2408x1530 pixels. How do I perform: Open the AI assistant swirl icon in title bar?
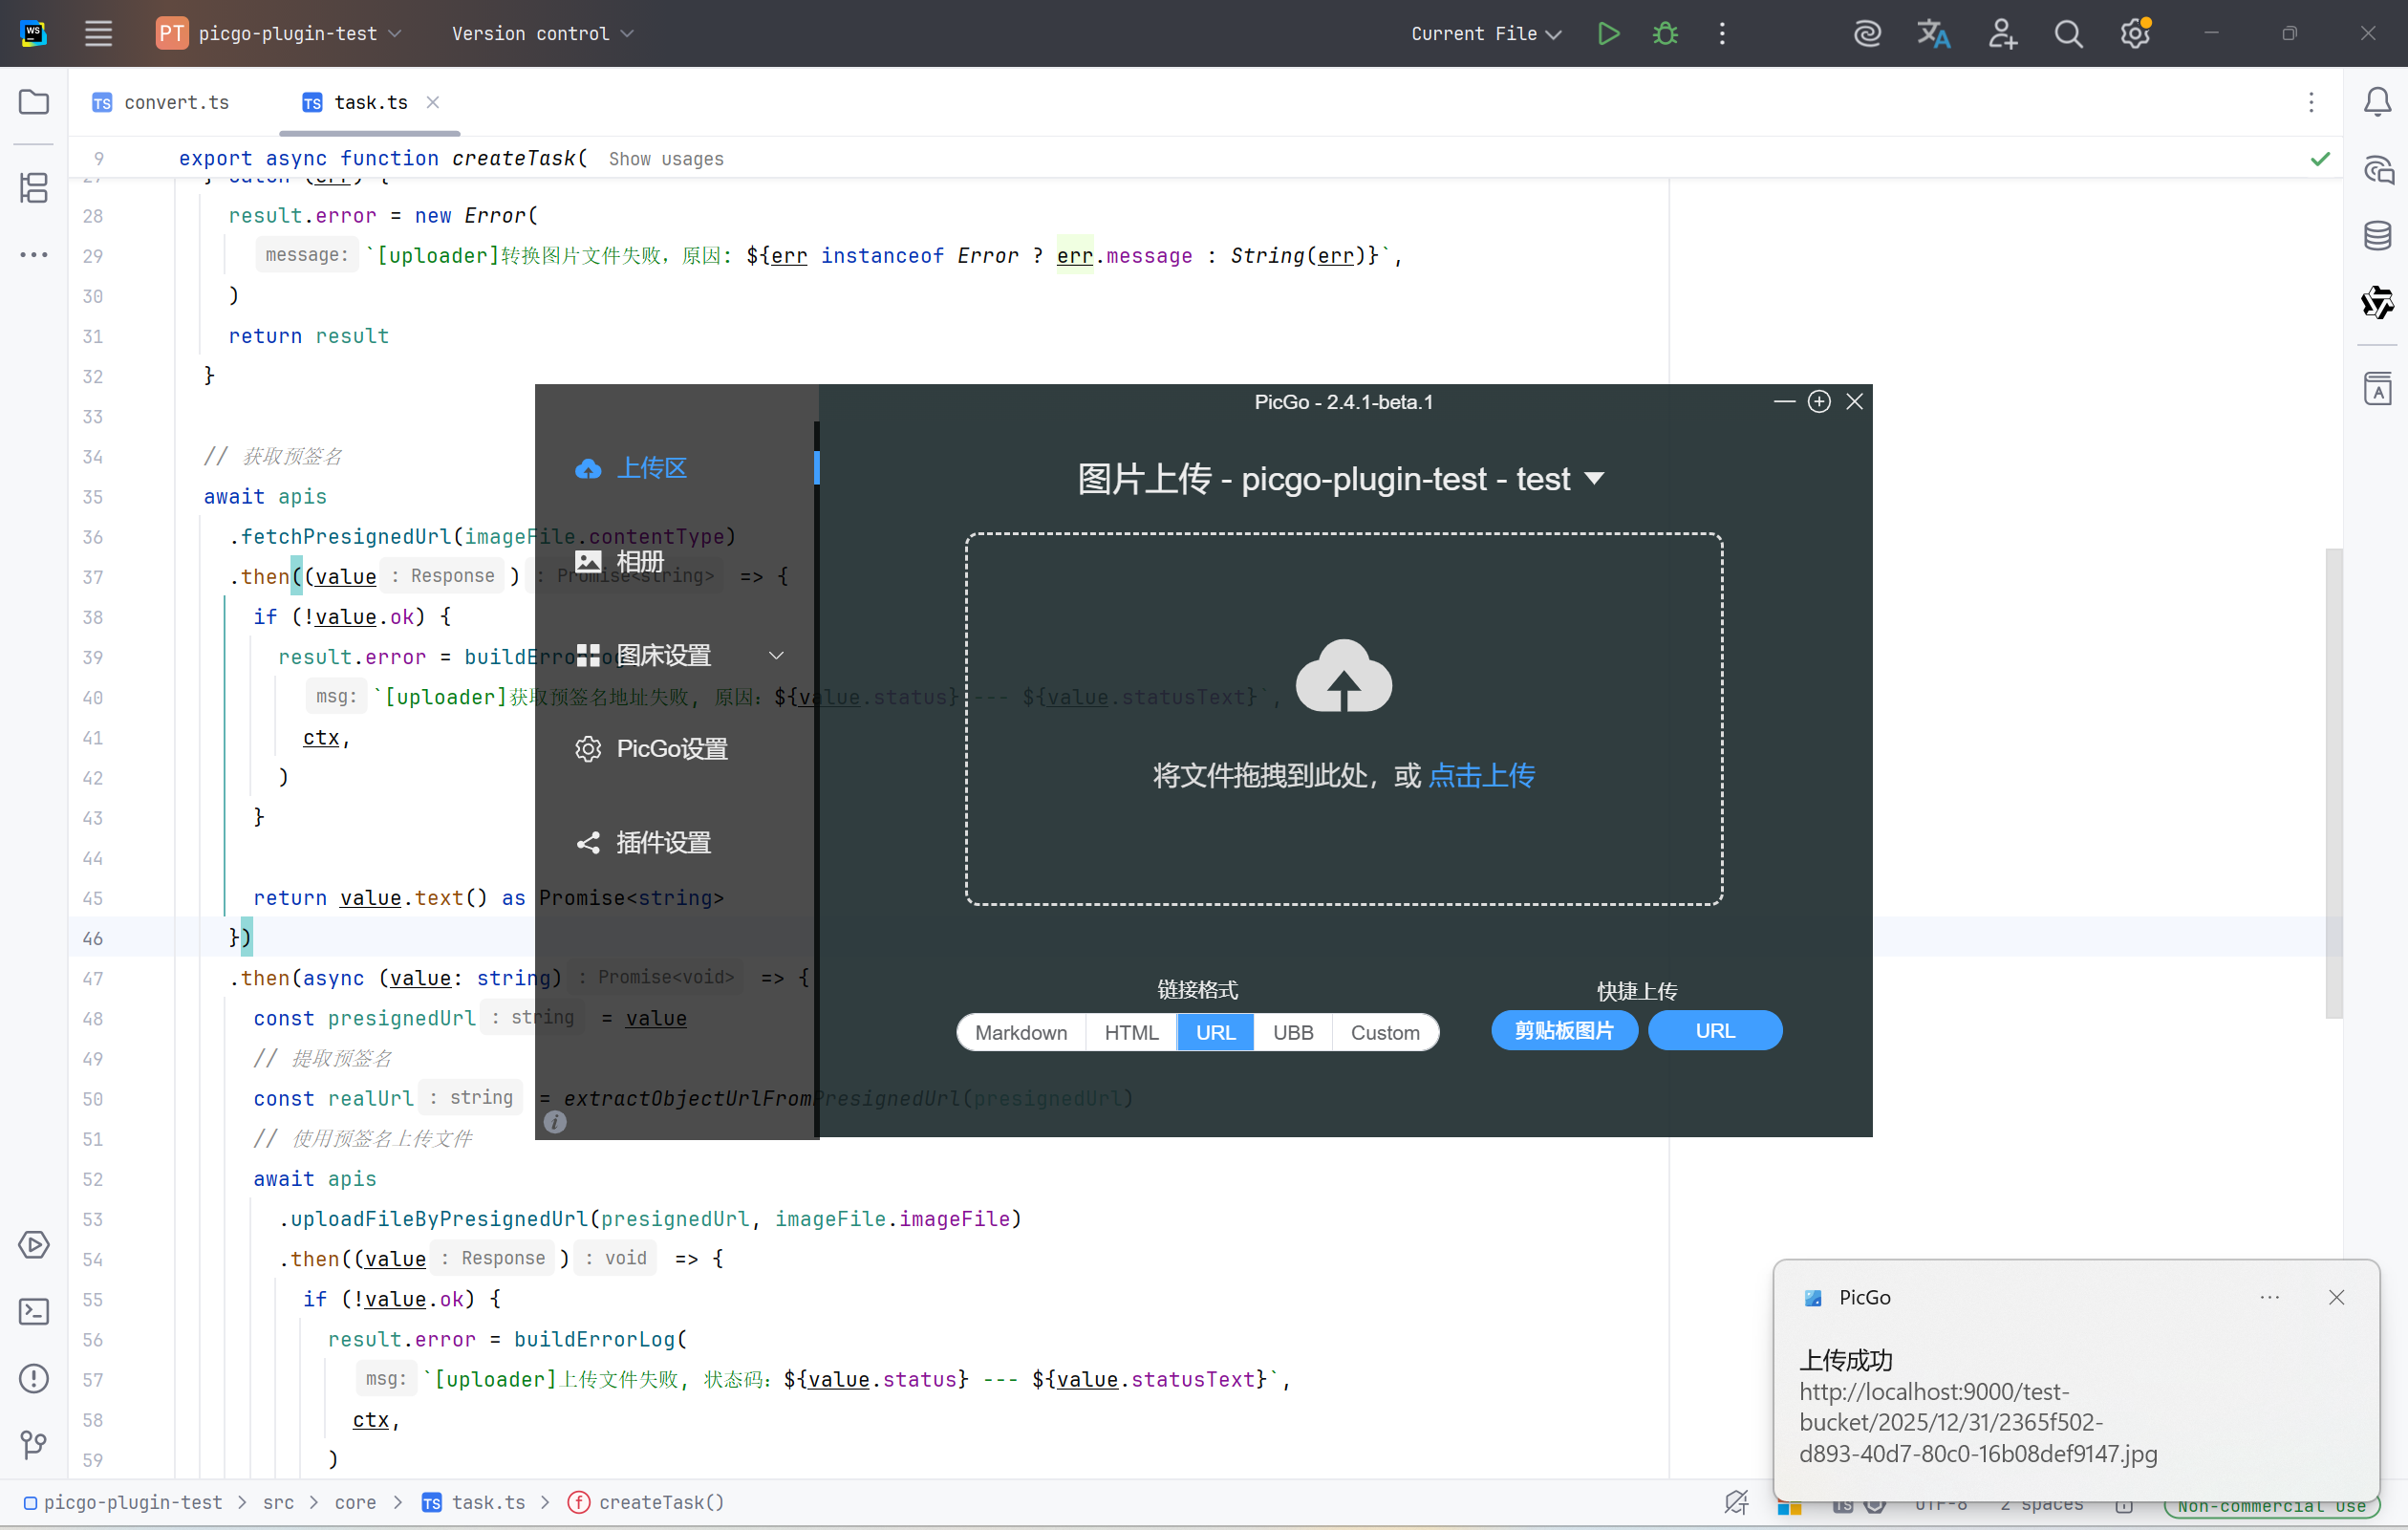(1867, 33)
